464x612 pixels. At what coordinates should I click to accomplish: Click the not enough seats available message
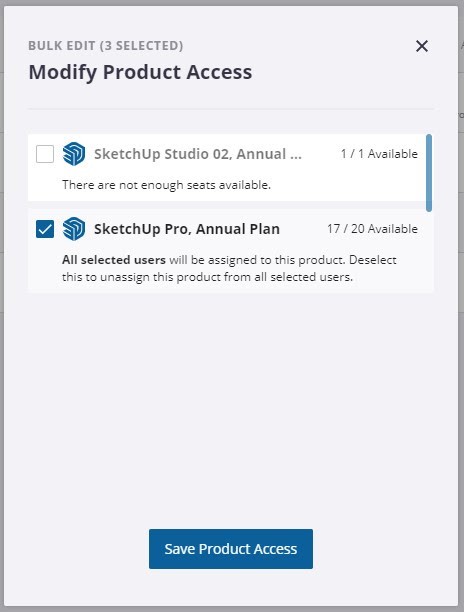pyautogui.click(x=166, y=185)
